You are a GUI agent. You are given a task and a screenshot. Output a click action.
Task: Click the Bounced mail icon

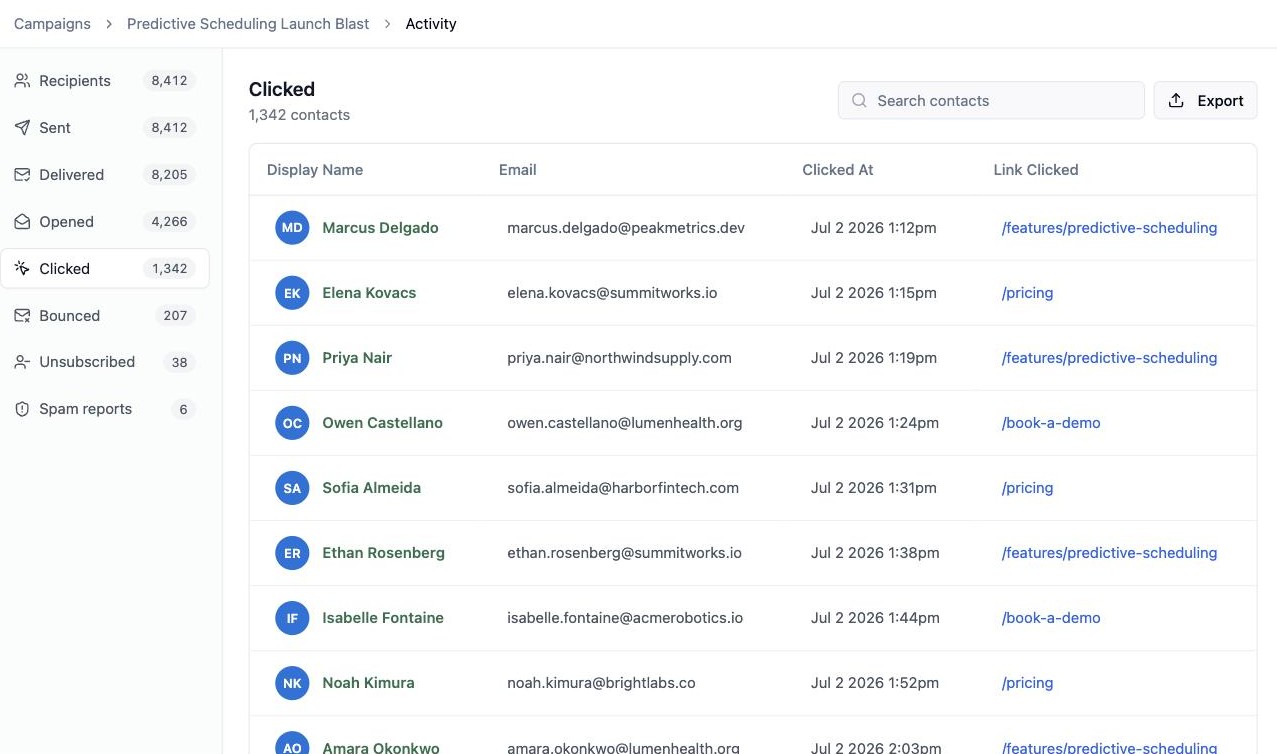pyautogui.click(x=22, y=316)
